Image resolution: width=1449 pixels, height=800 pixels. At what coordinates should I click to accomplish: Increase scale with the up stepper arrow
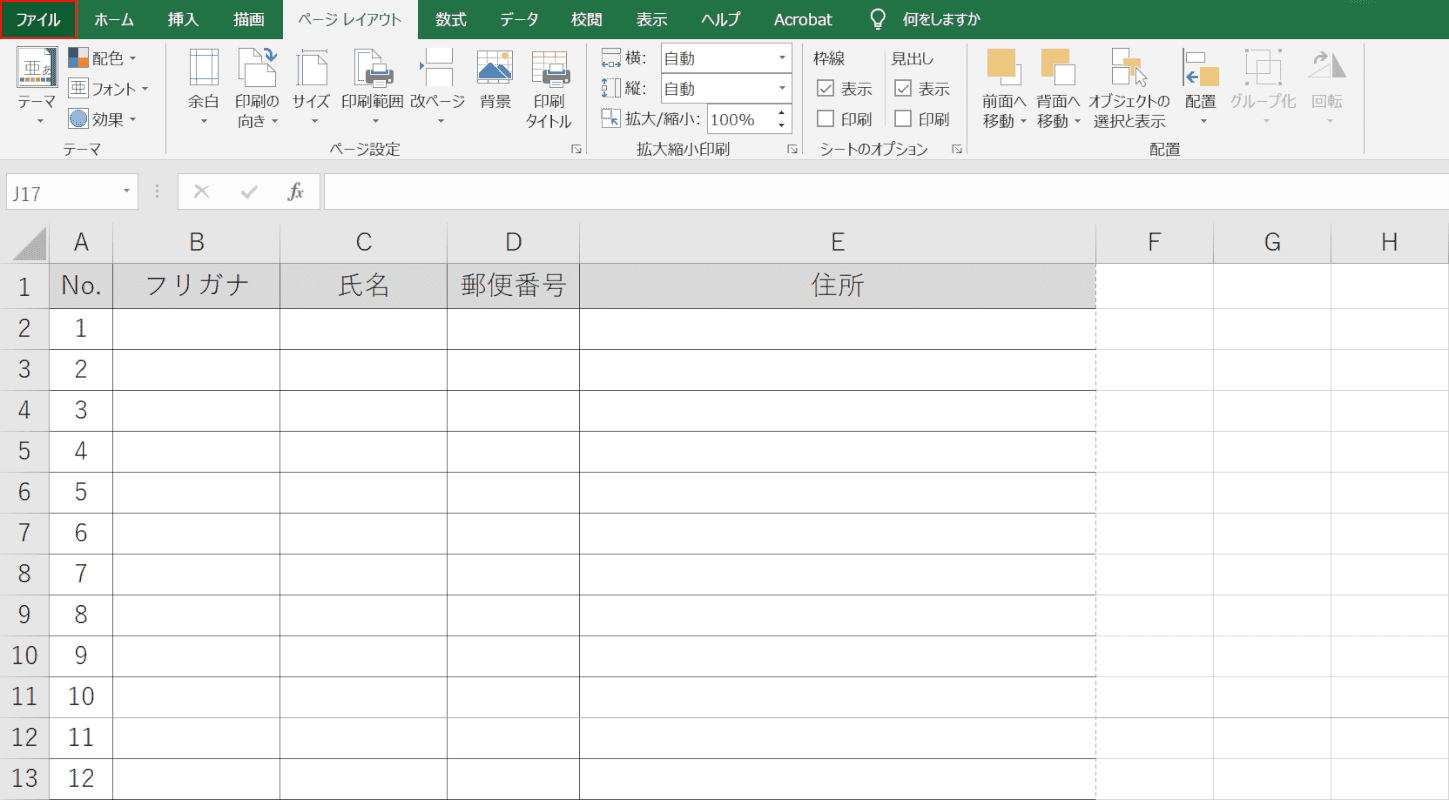click(x=781, y=113)
